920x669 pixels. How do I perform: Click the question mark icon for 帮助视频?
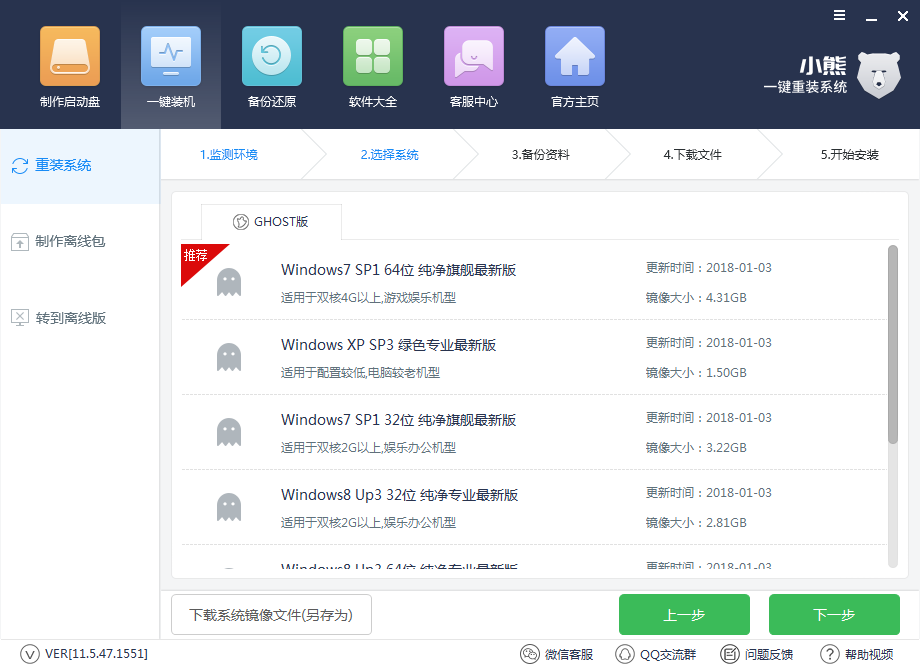point(830,654)
